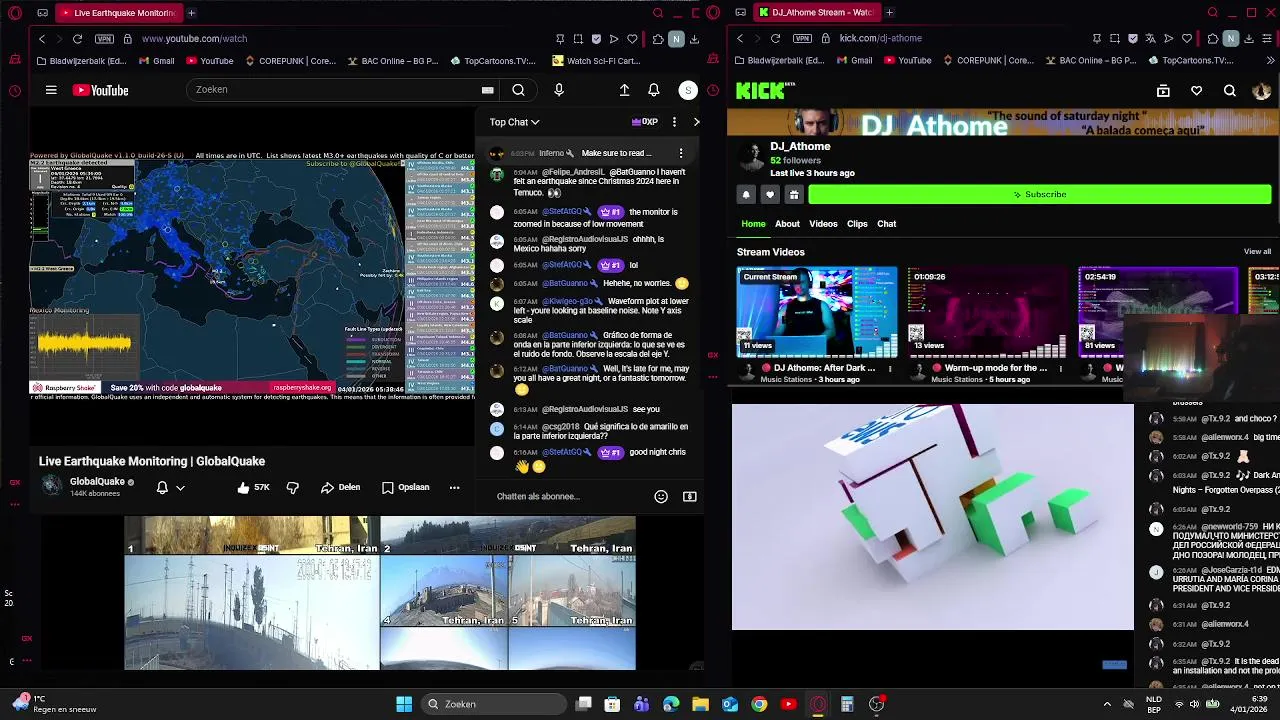
Task: Open the YouTube account avatar menu
Action: [688, 90]
